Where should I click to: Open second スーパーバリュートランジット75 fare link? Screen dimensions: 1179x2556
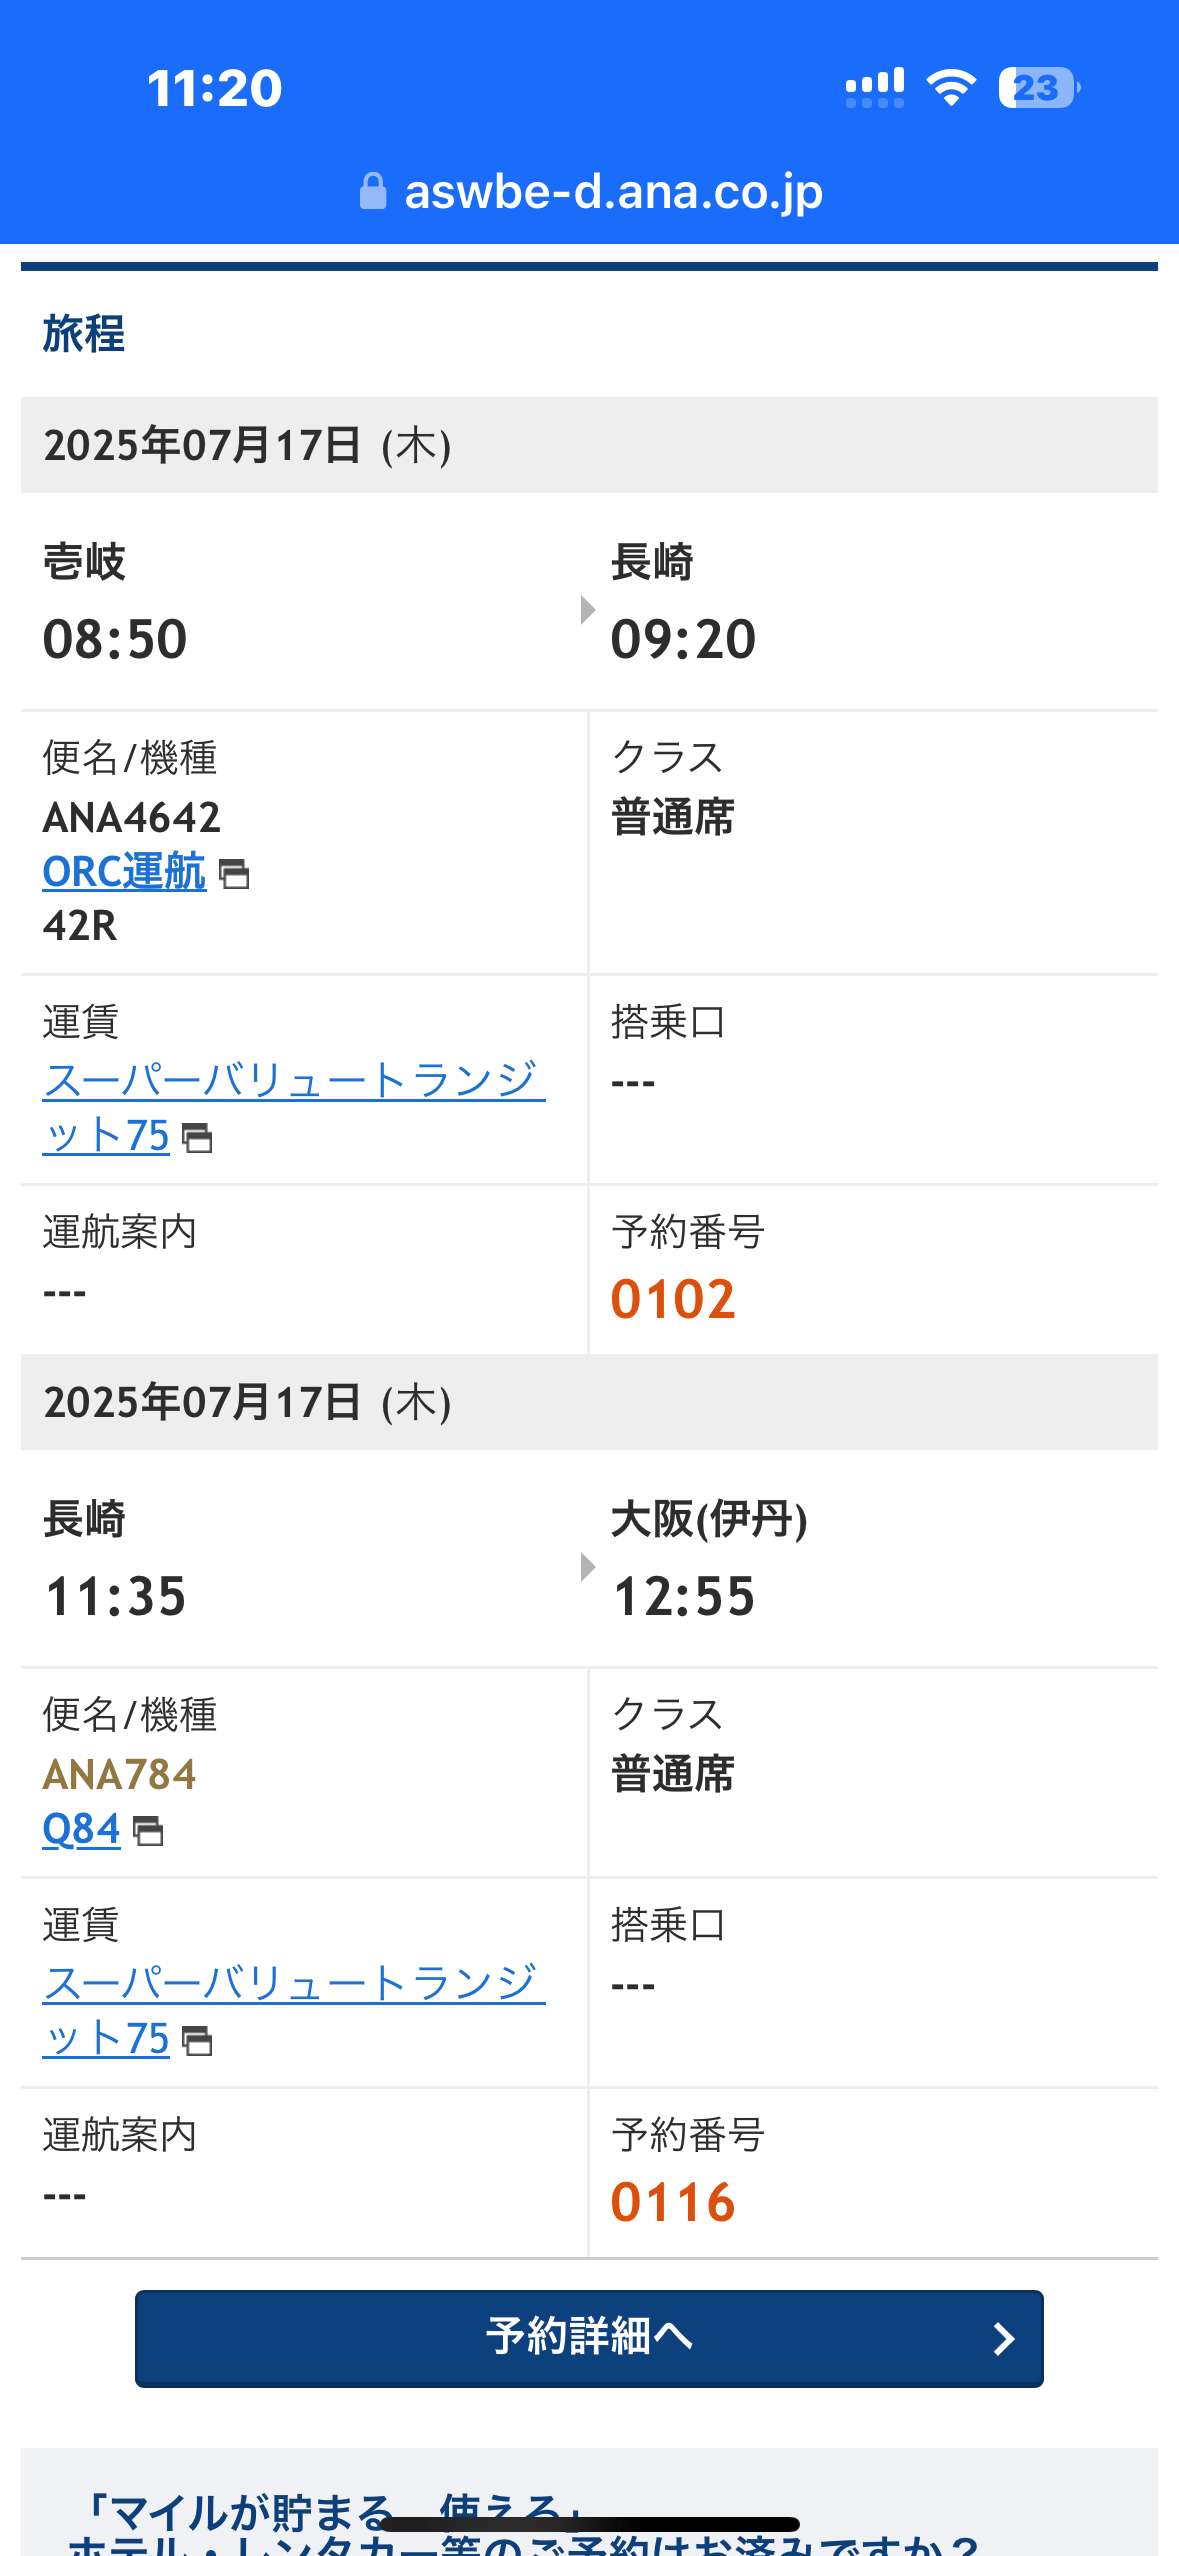(293, 2011)
